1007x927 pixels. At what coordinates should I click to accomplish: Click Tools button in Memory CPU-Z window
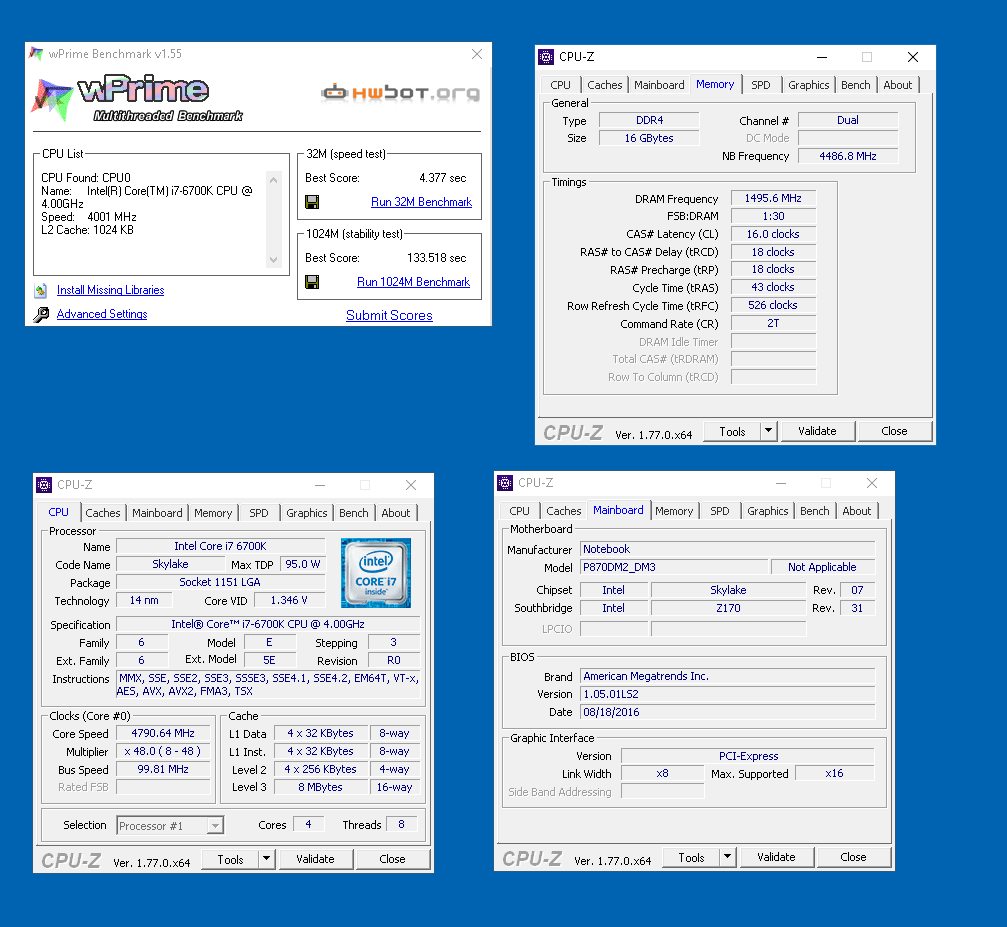click(x=732, y=431)
